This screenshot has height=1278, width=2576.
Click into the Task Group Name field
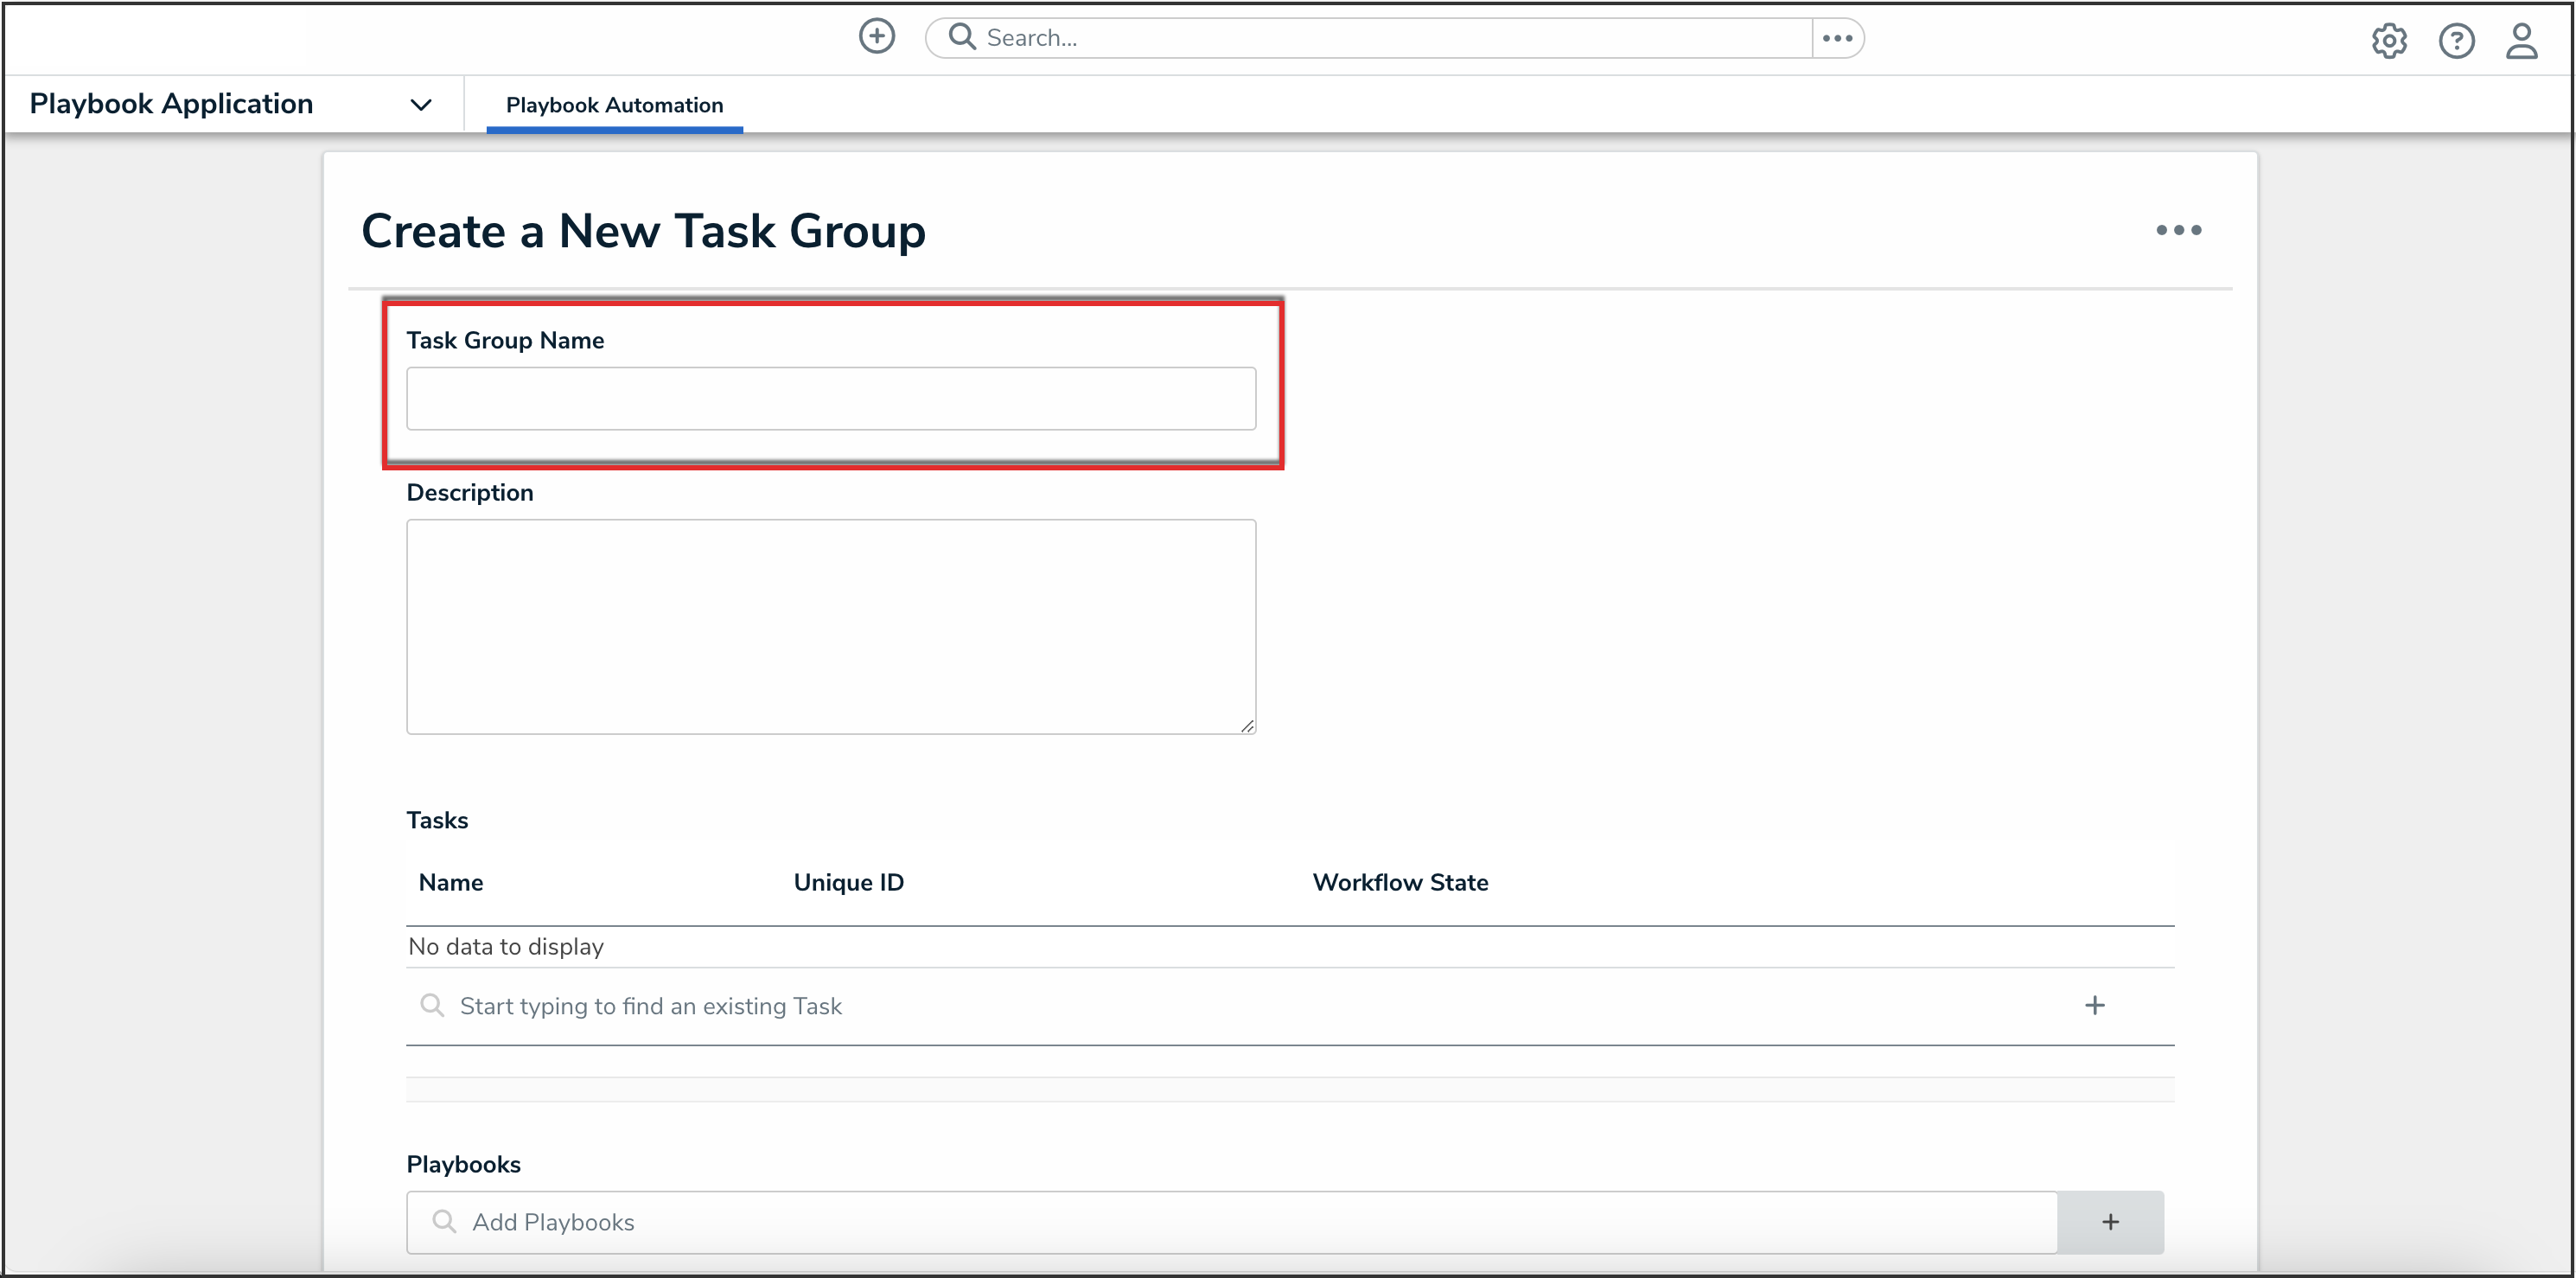click(x=830, y=399)
